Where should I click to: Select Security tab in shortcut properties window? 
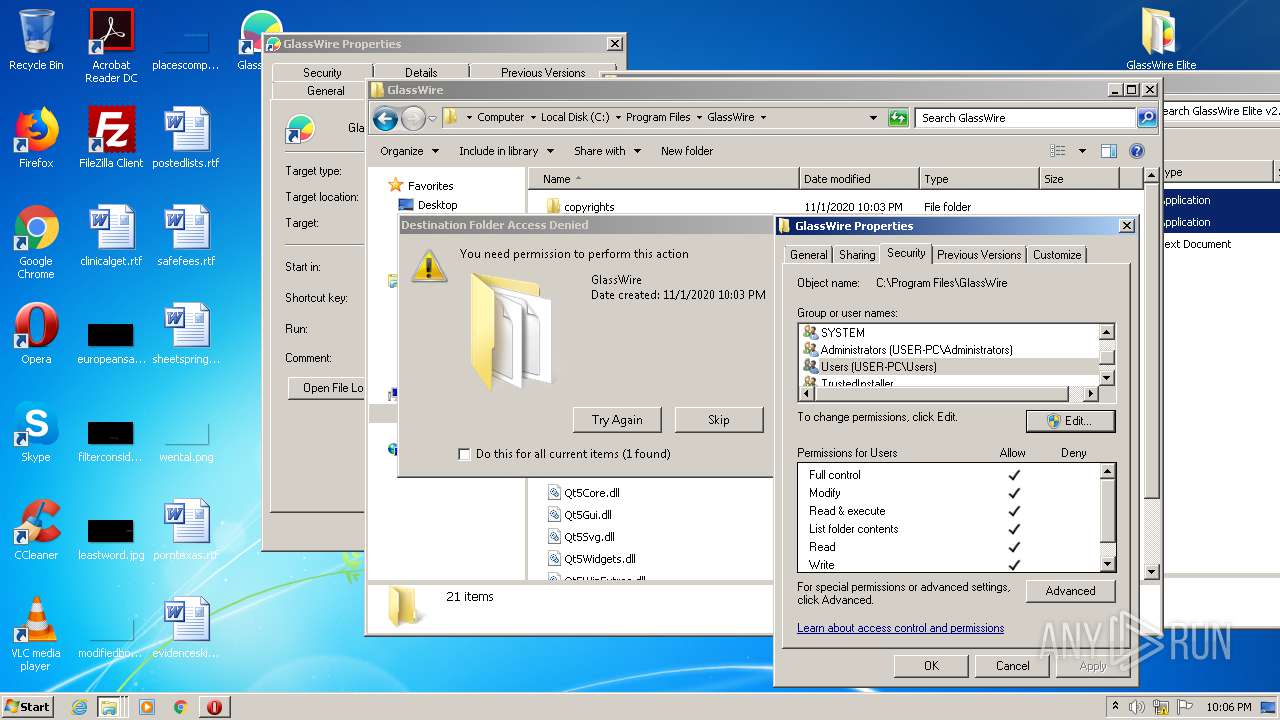tap(322, 72)
